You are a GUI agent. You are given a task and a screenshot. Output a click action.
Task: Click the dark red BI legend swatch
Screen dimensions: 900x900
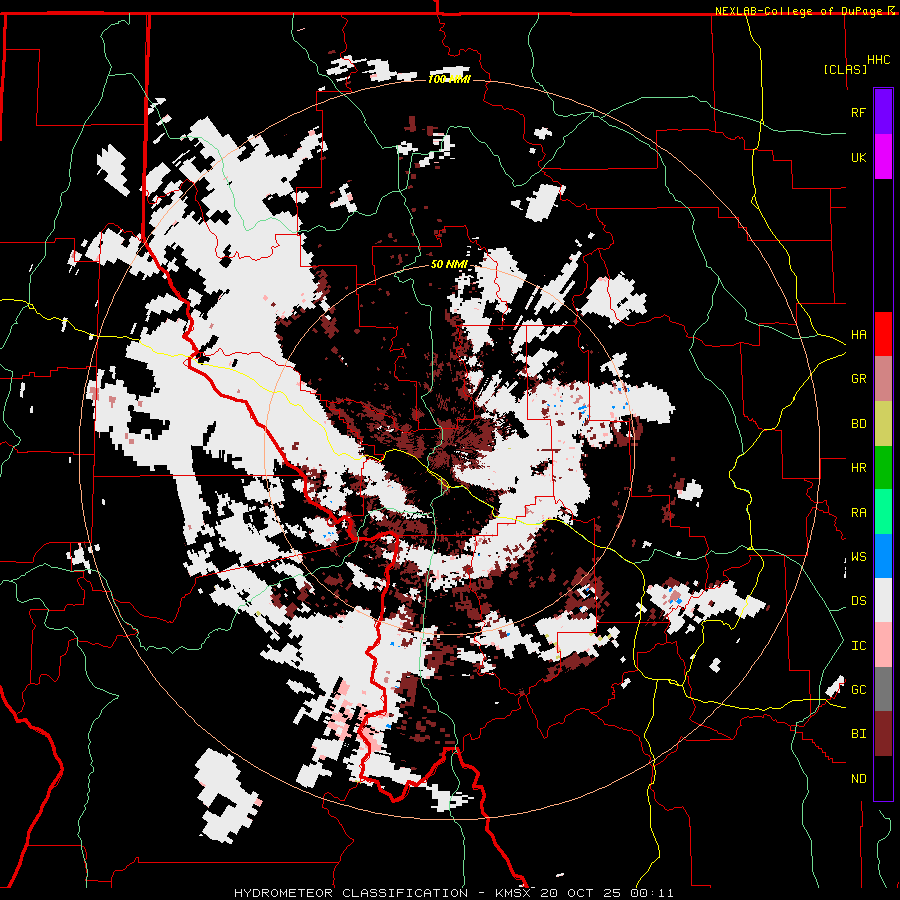(883, 734)
